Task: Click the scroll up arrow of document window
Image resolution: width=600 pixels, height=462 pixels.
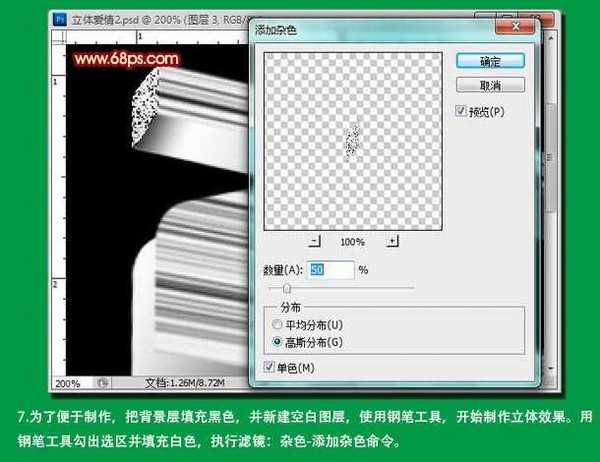Action: pos(551,38)
